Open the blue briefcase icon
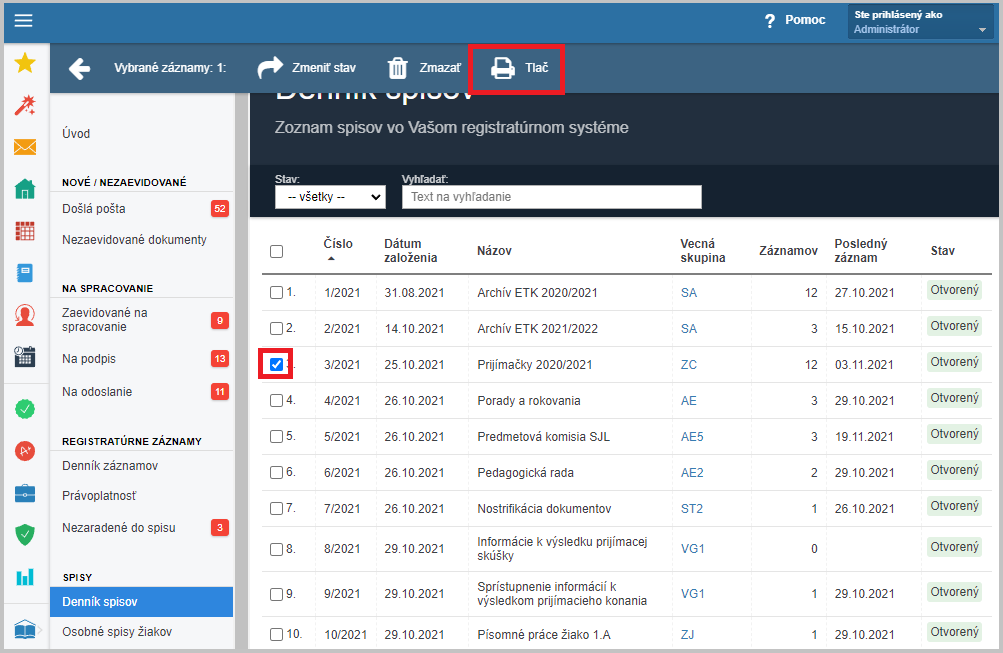The image size is (1003, 653). coord(25,493)
